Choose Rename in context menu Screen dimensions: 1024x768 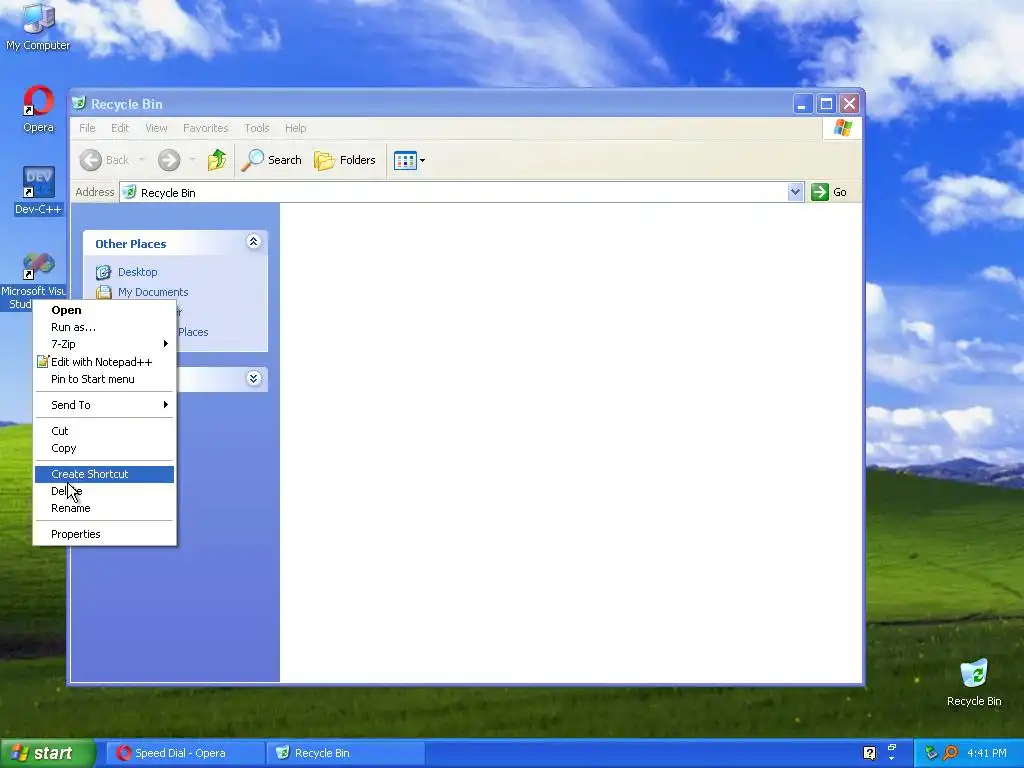(104, 508)
